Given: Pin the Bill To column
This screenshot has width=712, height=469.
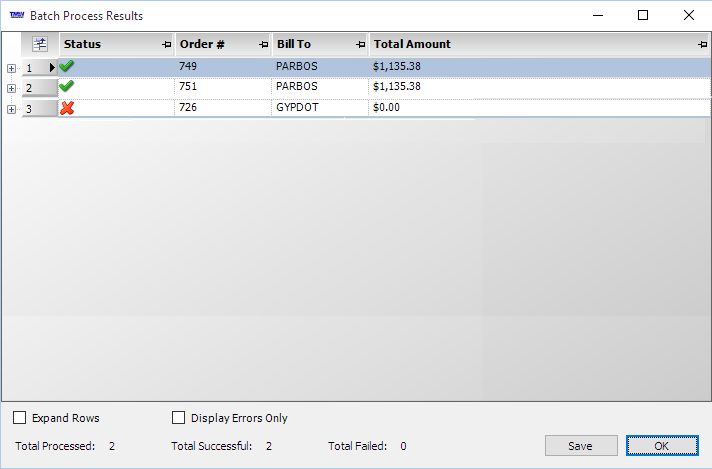Looking at the screenshot, I should pyautogui.click(x=360, y=45).
